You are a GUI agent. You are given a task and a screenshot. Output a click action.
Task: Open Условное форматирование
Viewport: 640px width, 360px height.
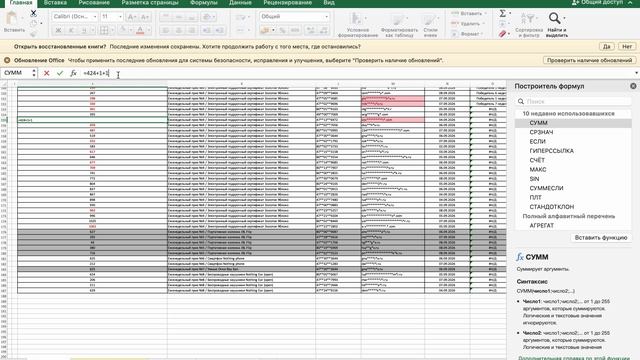(358, 25)
